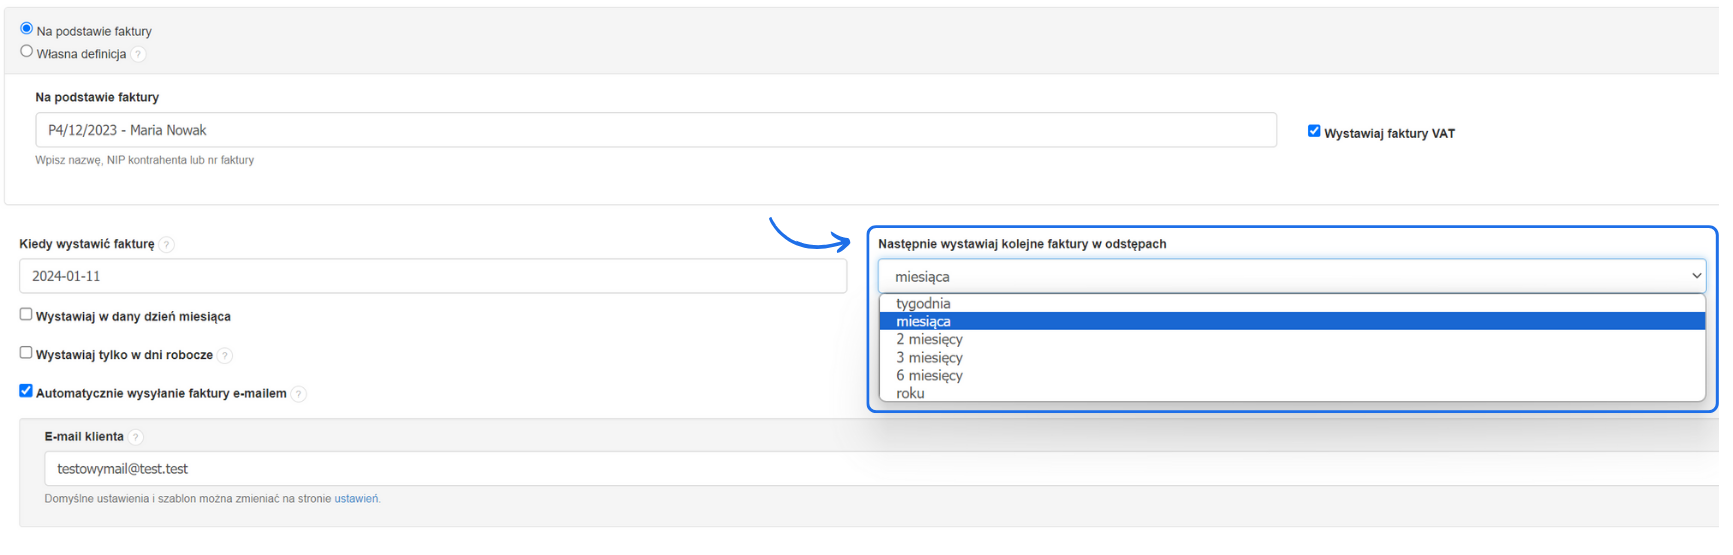Uncheck Wystawiaj faktury VAT checkbox

[1314, 131]
